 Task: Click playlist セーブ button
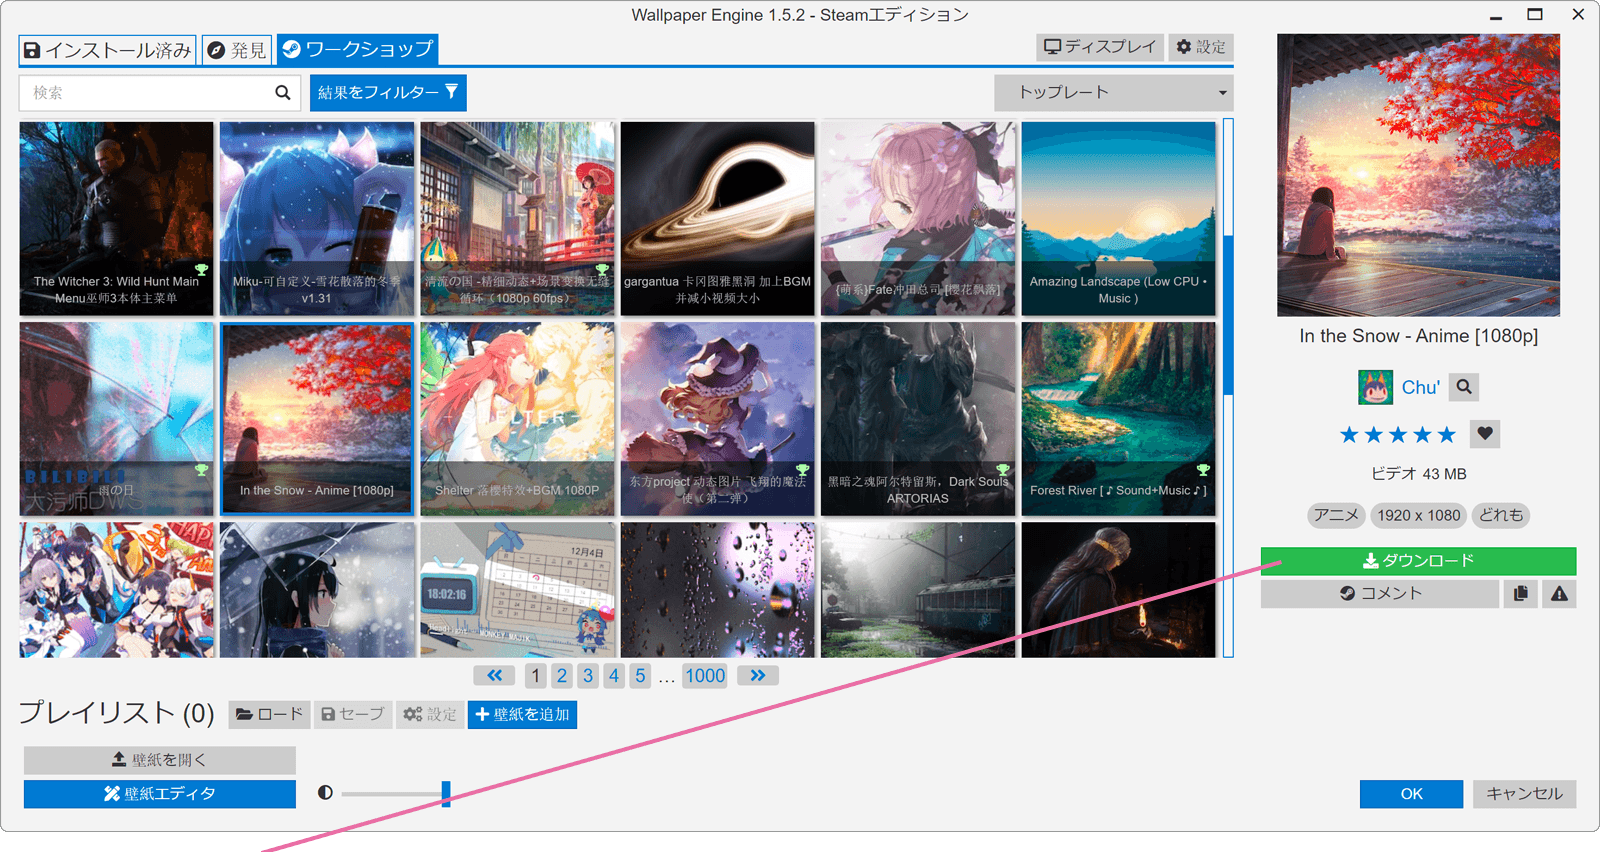353,714
